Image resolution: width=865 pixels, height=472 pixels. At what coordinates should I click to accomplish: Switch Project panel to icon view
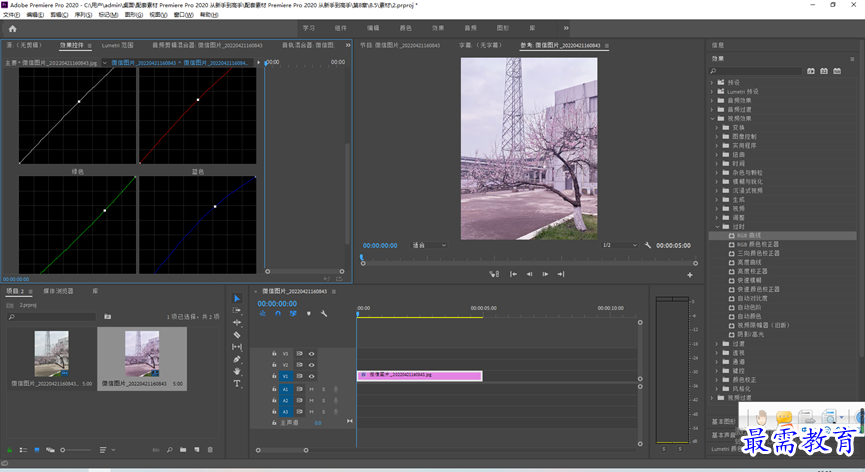(37, 450)
